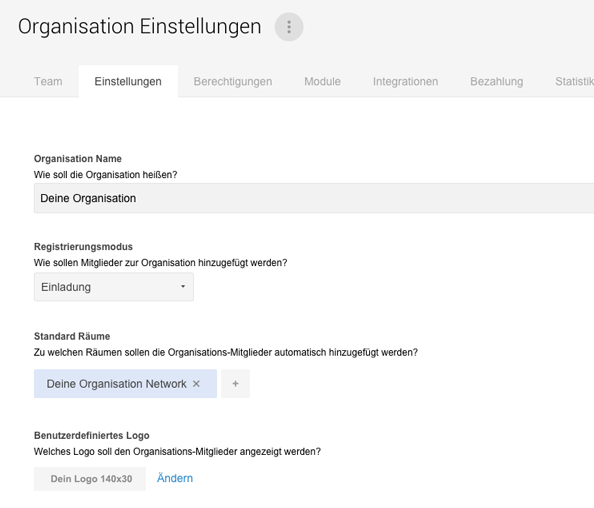Go to the Module tab
The height and width of the screenshot is (508, 594).
pyautogui.click(x=322, y=81)
